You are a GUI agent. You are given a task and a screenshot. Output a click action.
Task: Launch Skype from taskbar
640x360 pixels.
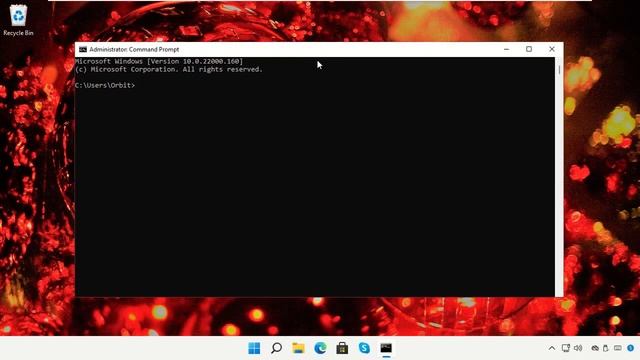pos(364,348)
